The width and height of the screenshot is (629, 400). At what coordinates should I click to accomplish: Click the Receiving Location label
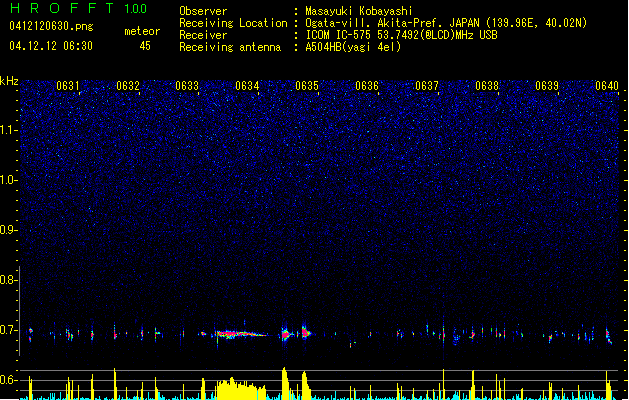(x=233, y=23)
